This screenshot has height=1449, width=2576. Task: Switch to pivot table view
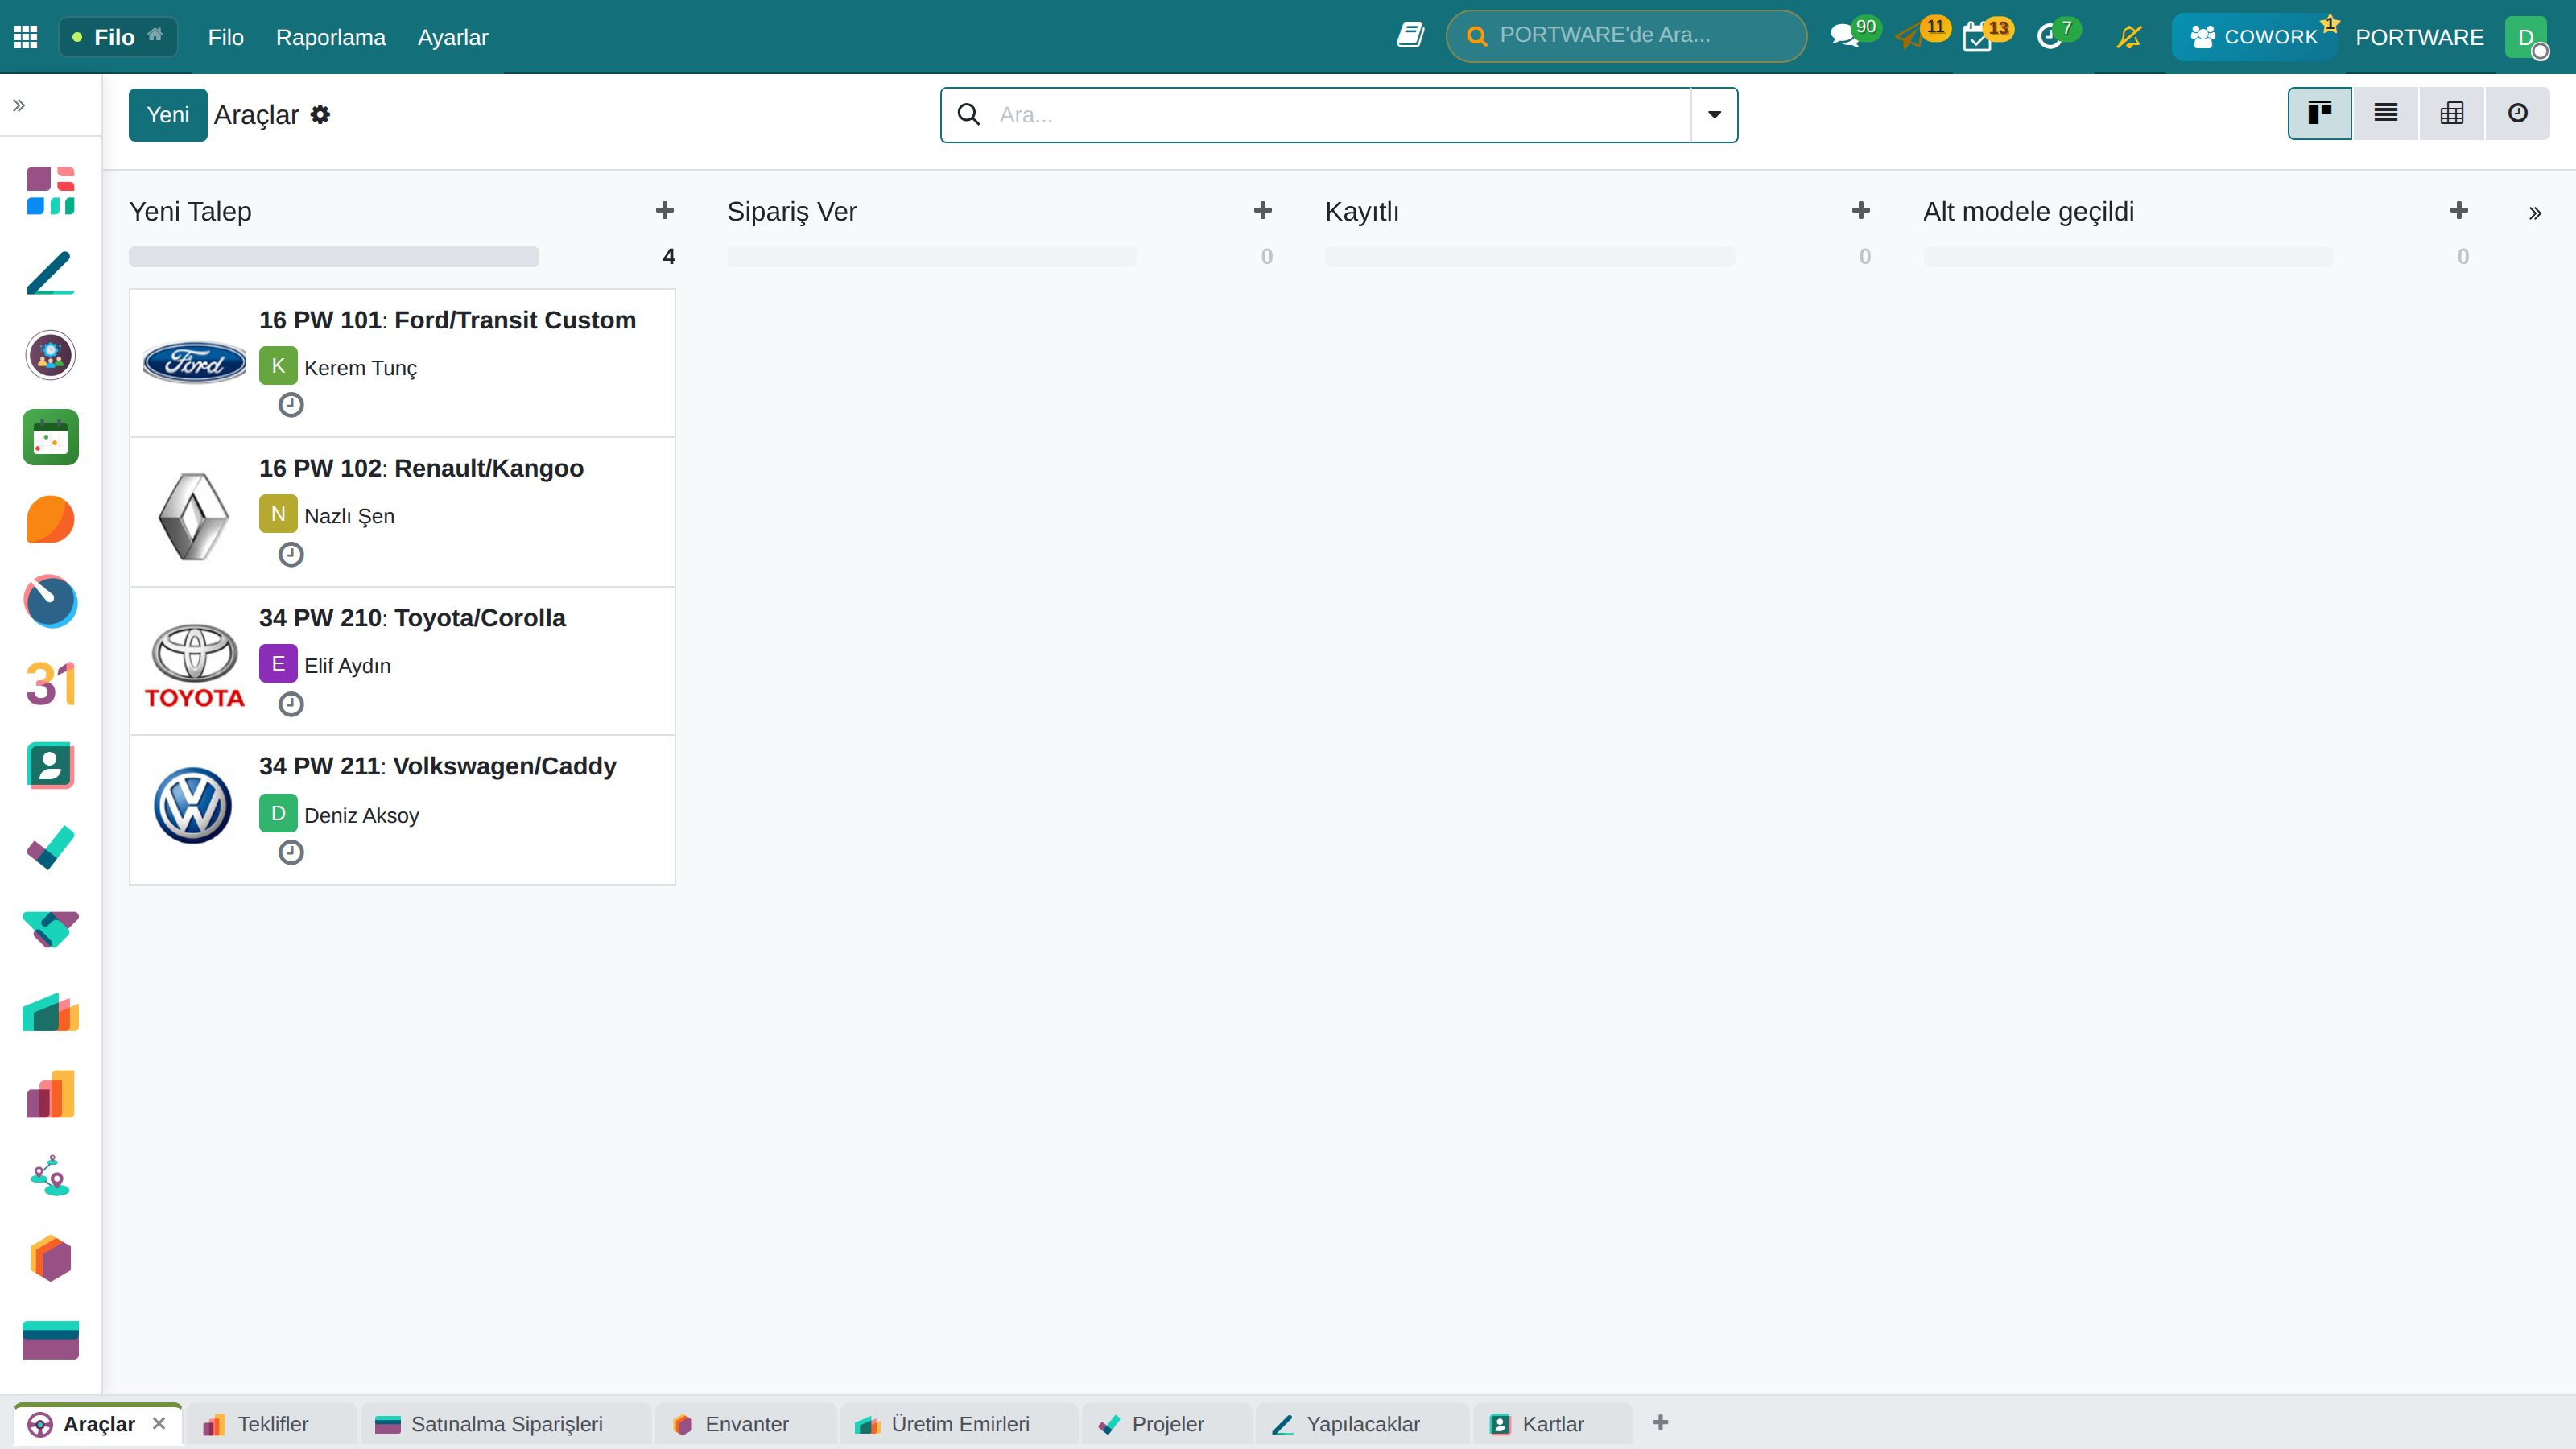[x=2452, y=113]
